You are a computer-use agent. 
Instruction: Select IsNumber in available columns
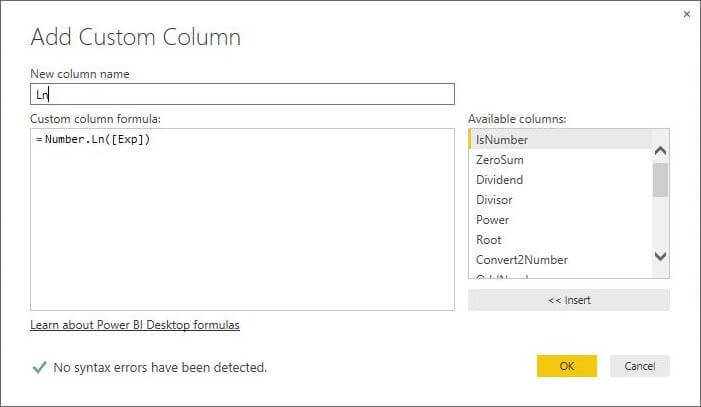(502, 140)
